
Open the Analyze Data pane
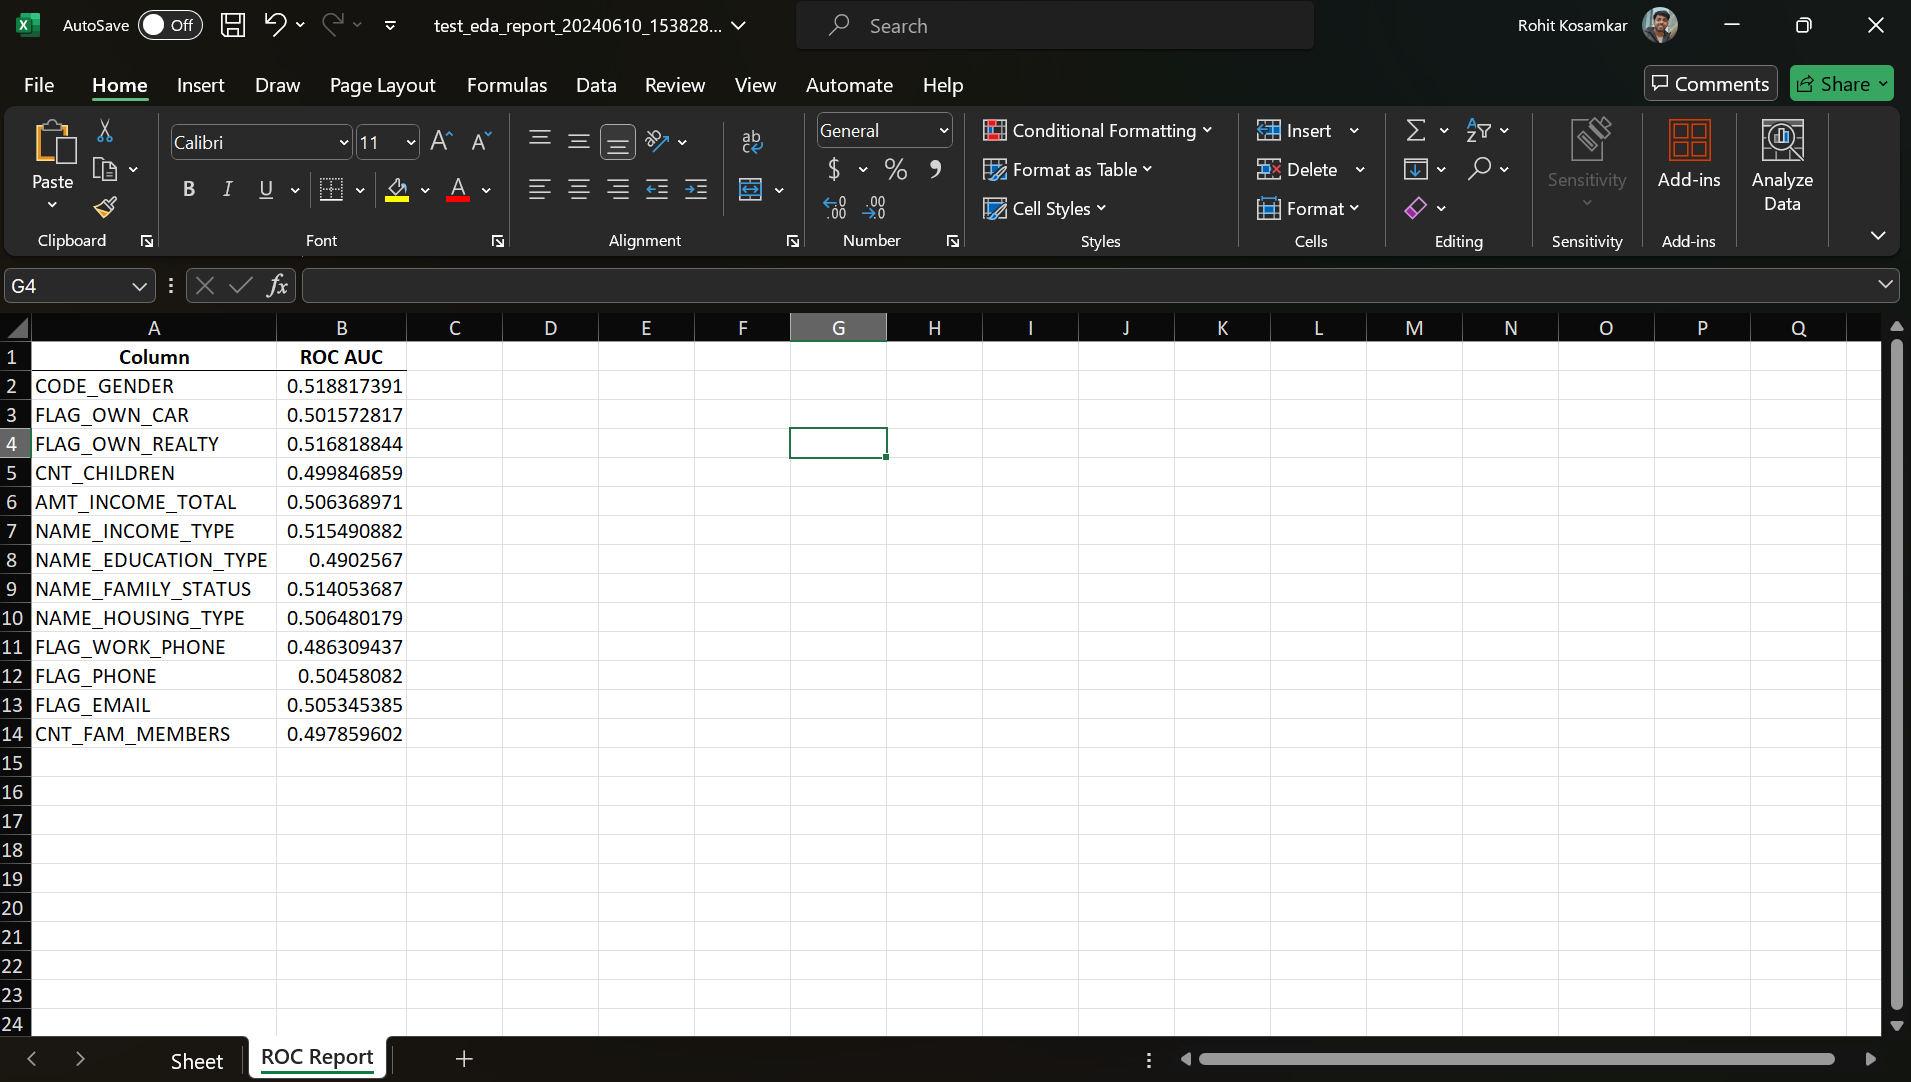coord(1781,165)
